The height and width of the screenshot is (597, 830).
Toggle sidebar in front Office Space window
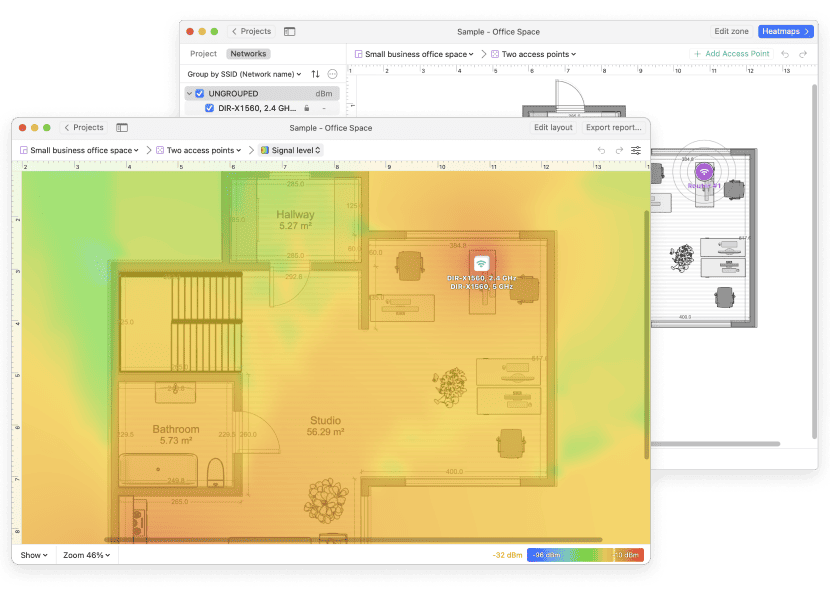[122, 128]
